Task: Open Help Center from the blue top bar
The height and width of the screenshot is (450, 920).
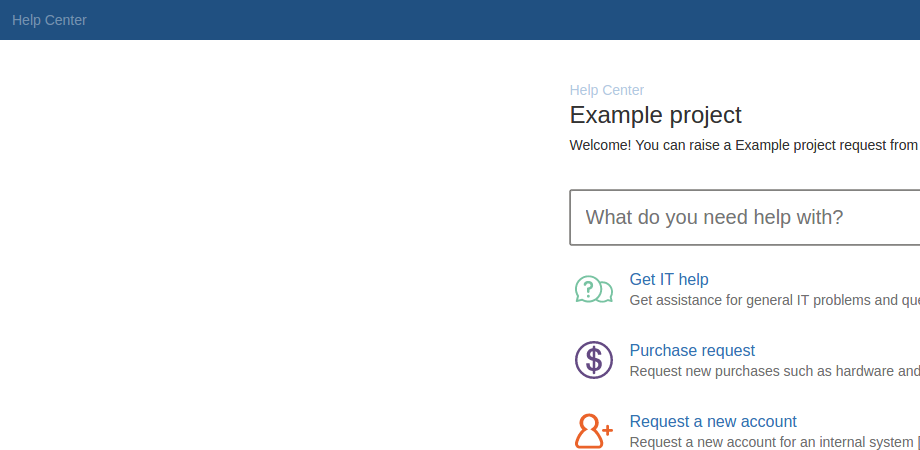Action: point(49,20)
